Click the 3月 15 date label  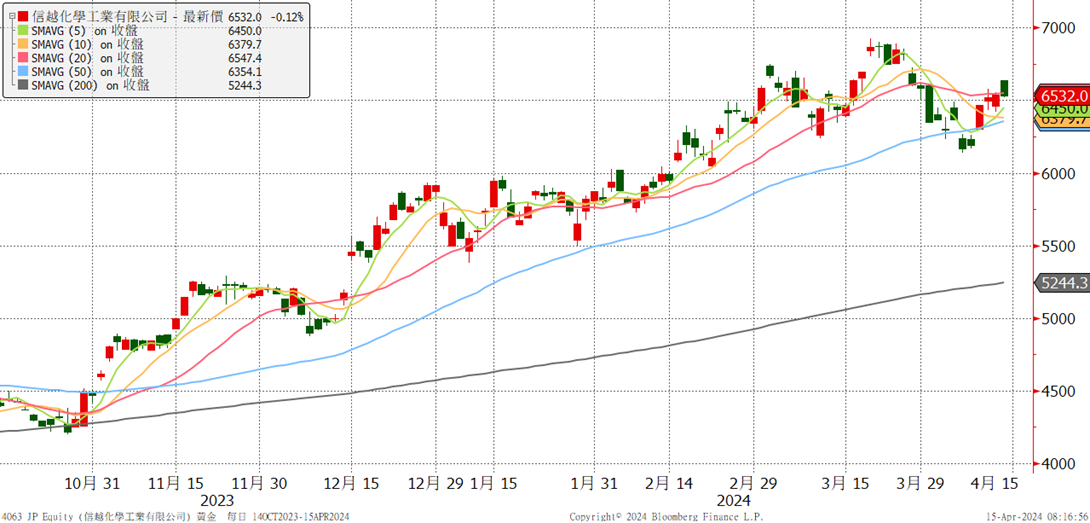tap(845, 483)
